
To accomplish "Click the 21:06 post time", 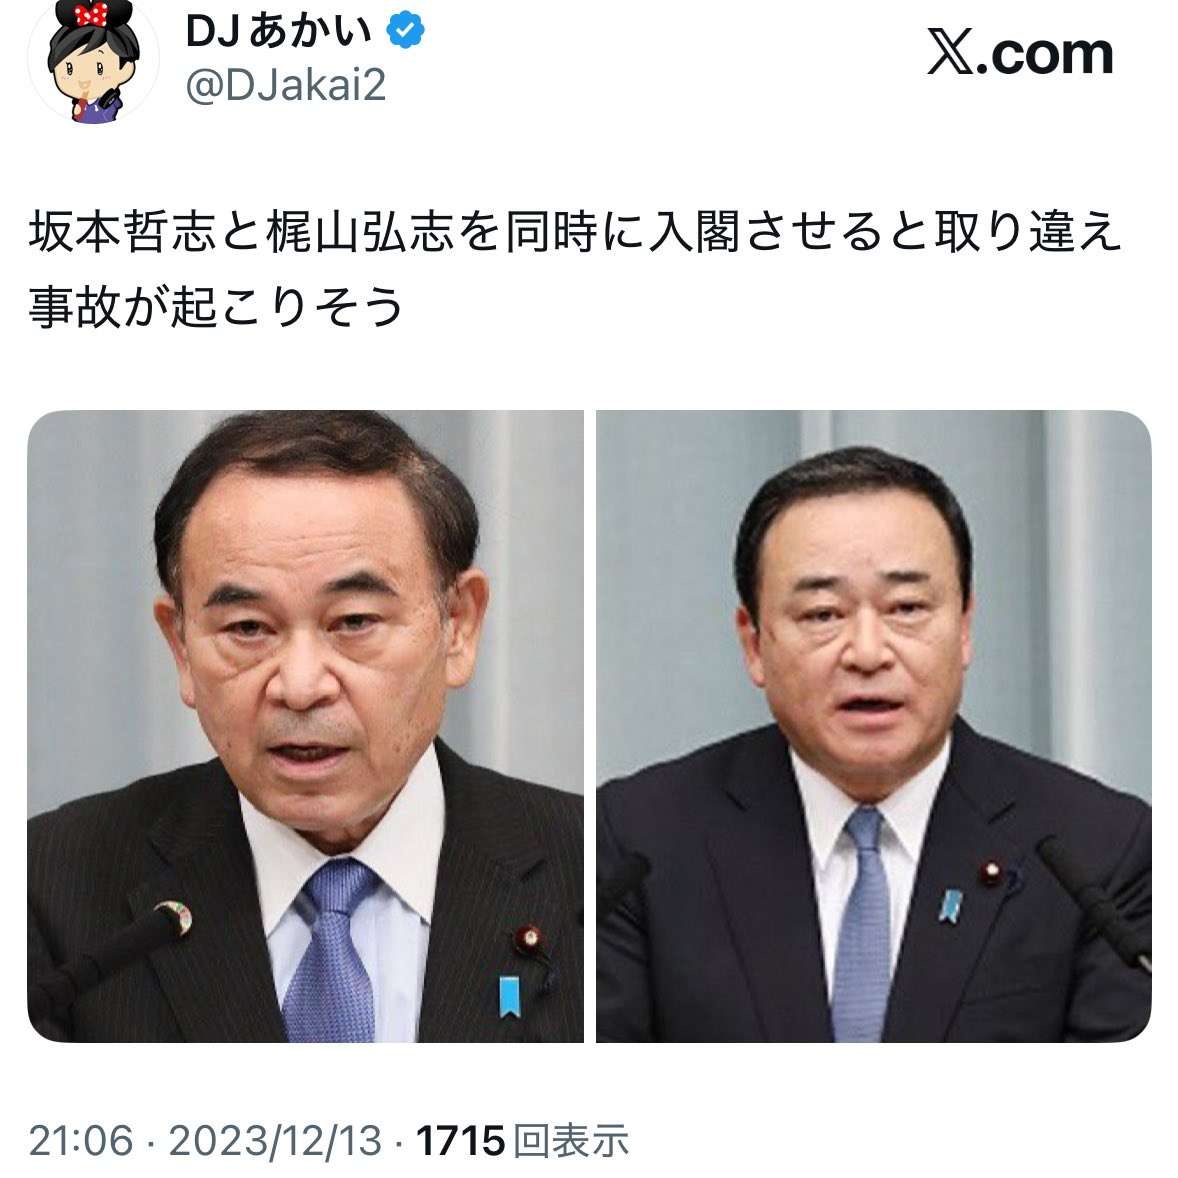I will tap(81, 1140).
